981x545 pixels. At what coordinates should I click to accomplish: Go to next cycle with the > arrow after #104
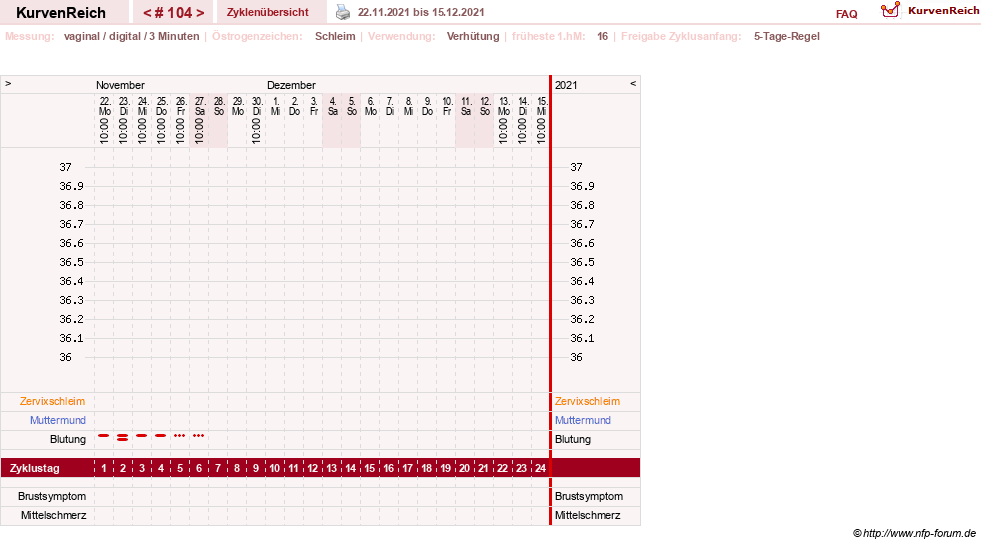(200, 13)
